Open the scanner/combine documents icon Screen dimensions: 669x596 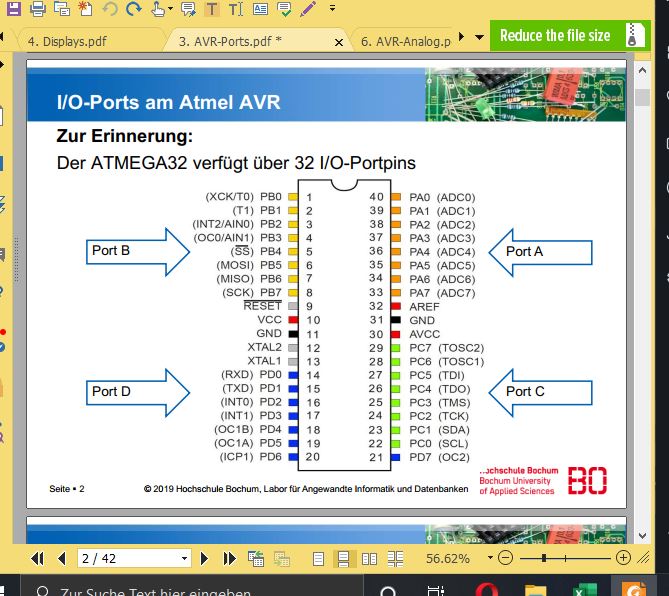(62, 8)
